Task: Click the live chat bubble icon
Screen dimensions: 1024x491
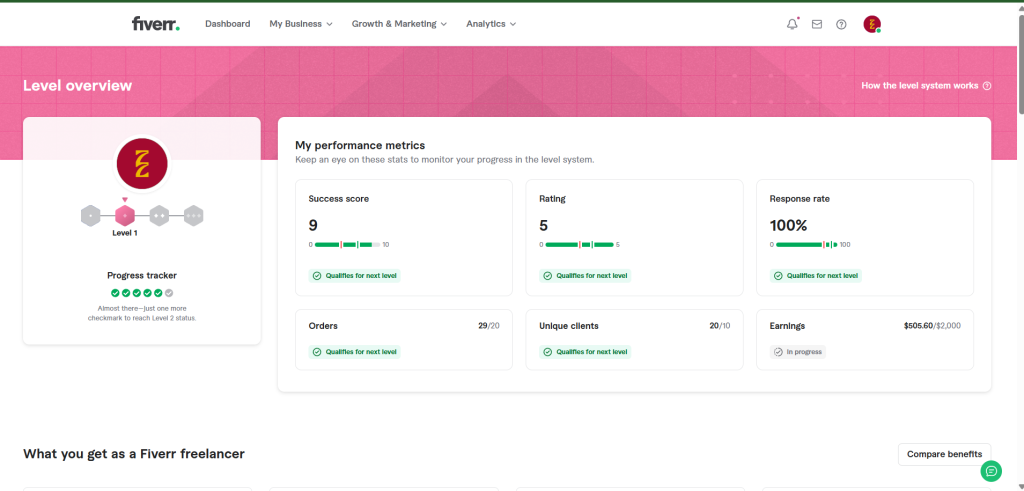Action: (x=991, y=471)
